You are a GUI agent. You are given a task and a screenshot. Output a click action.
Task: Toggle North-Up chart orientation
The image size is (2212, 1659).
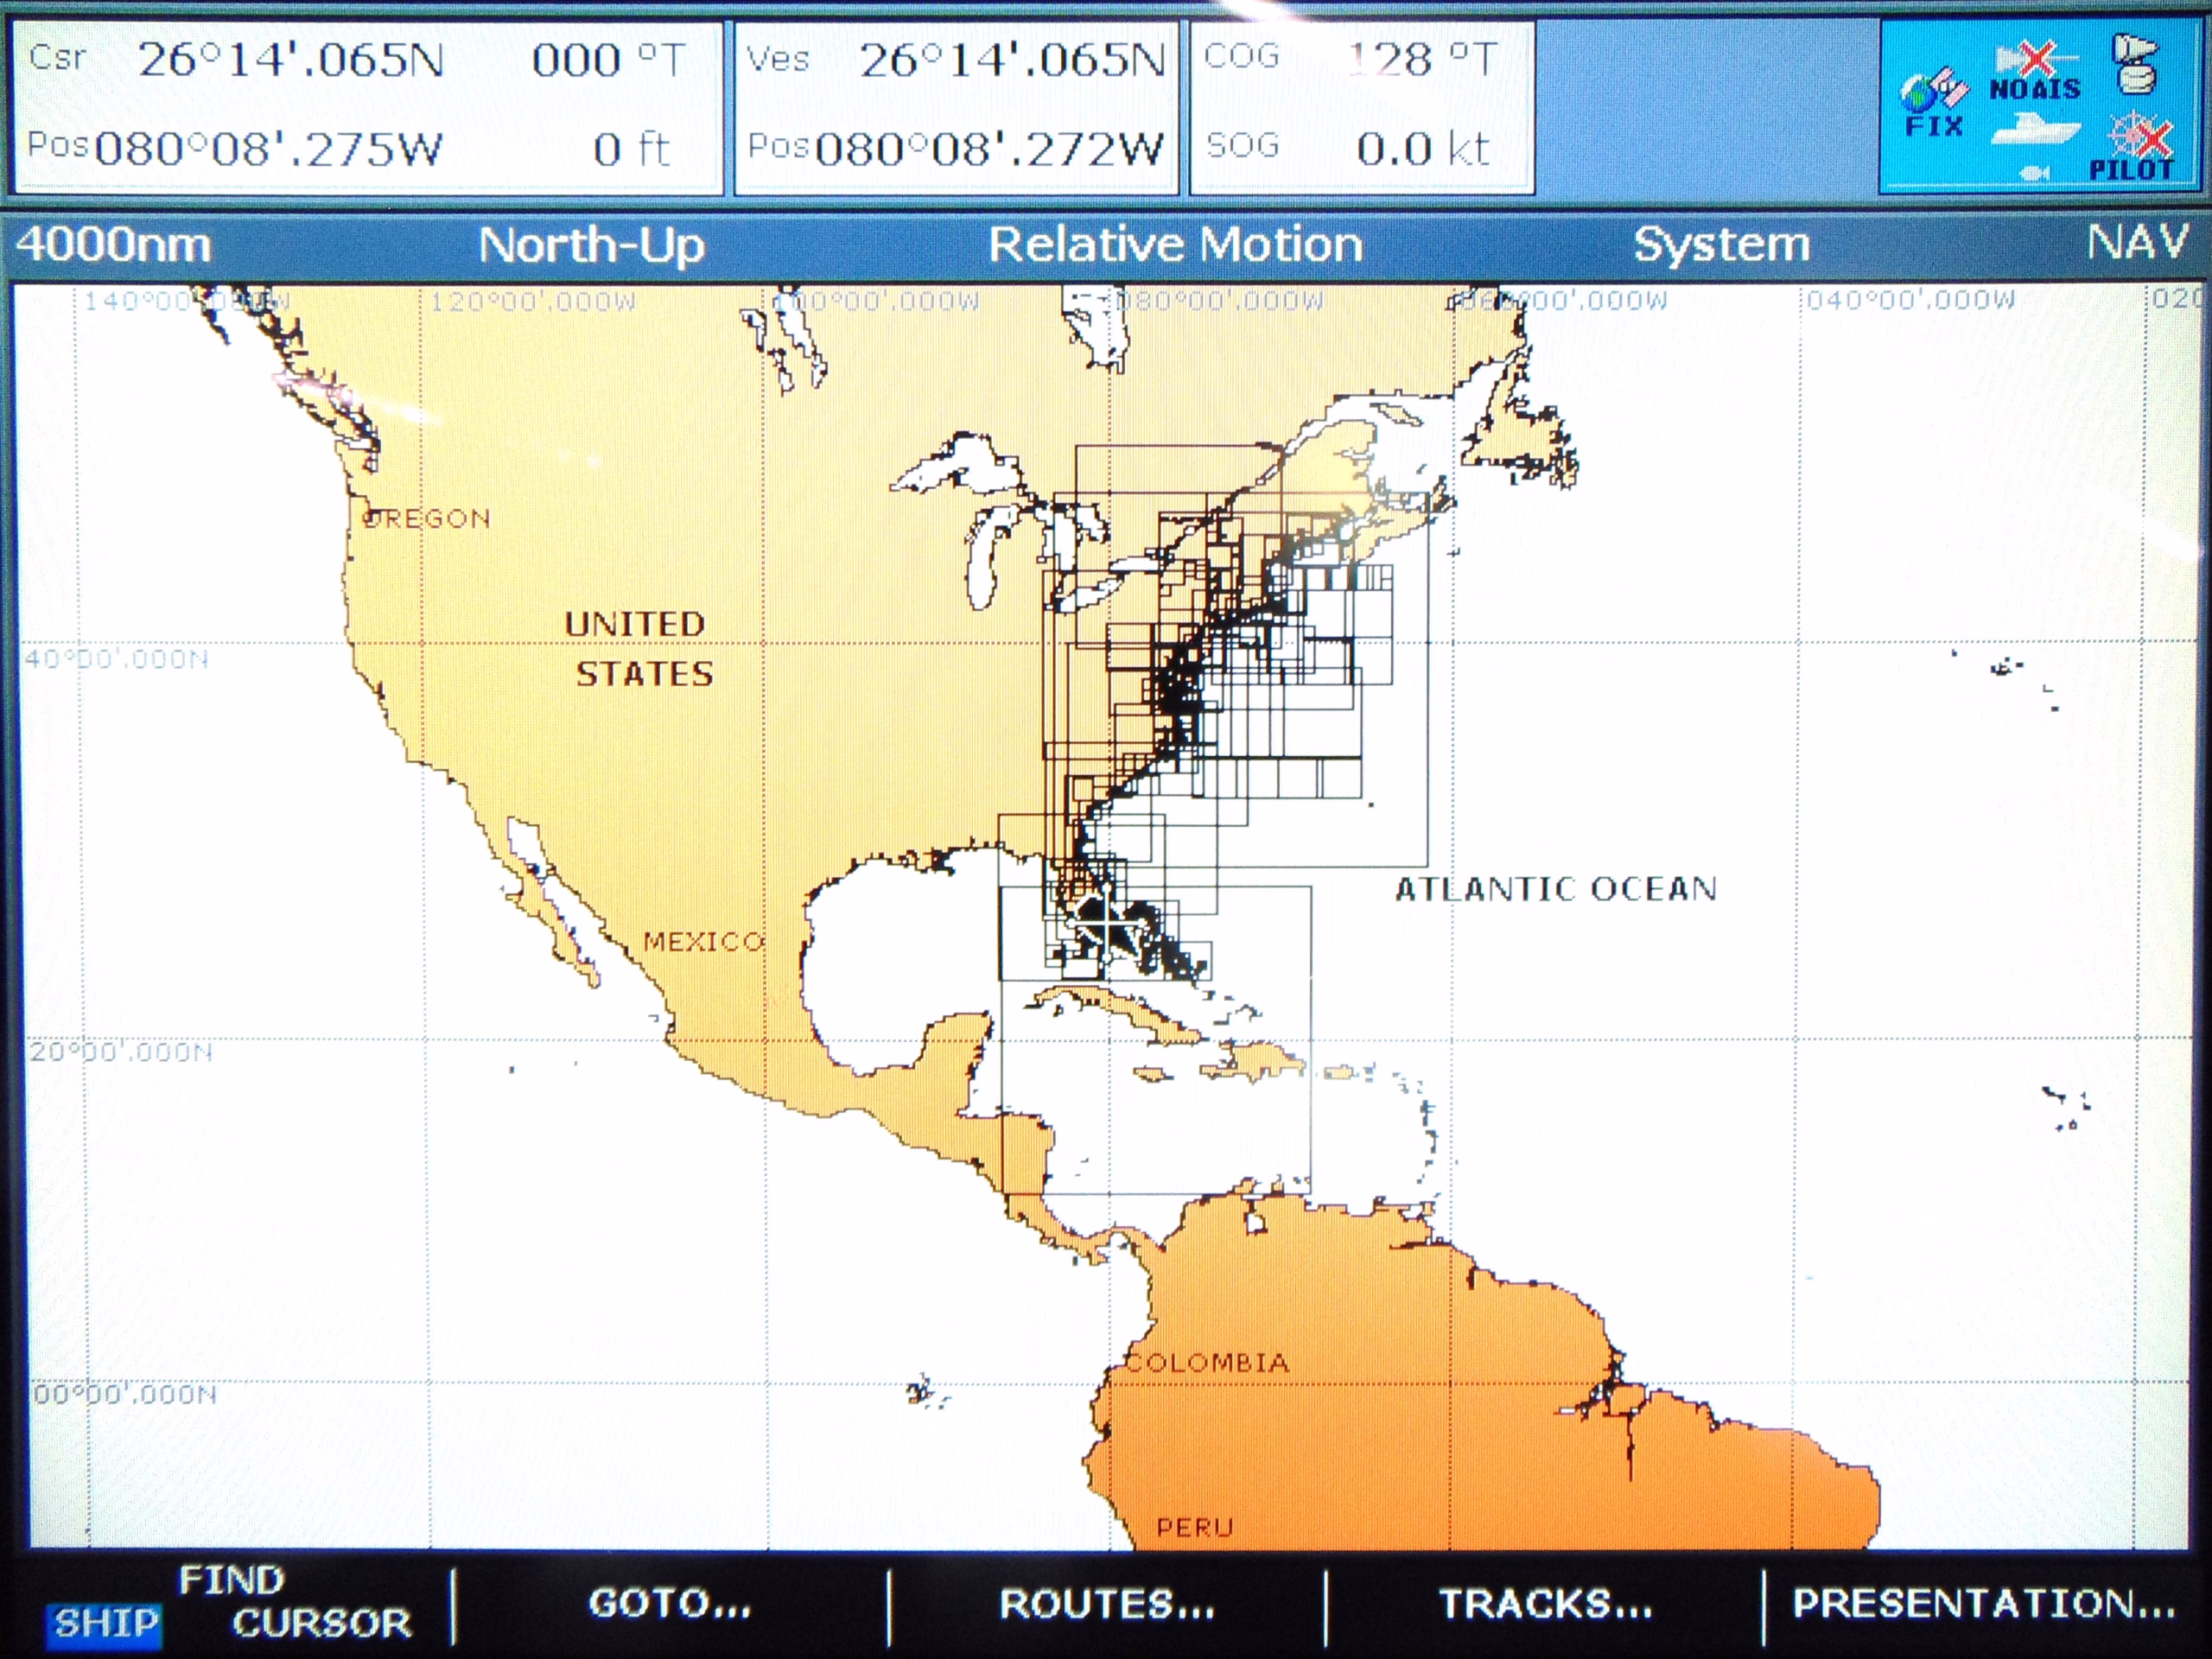[x=591, y=245]
